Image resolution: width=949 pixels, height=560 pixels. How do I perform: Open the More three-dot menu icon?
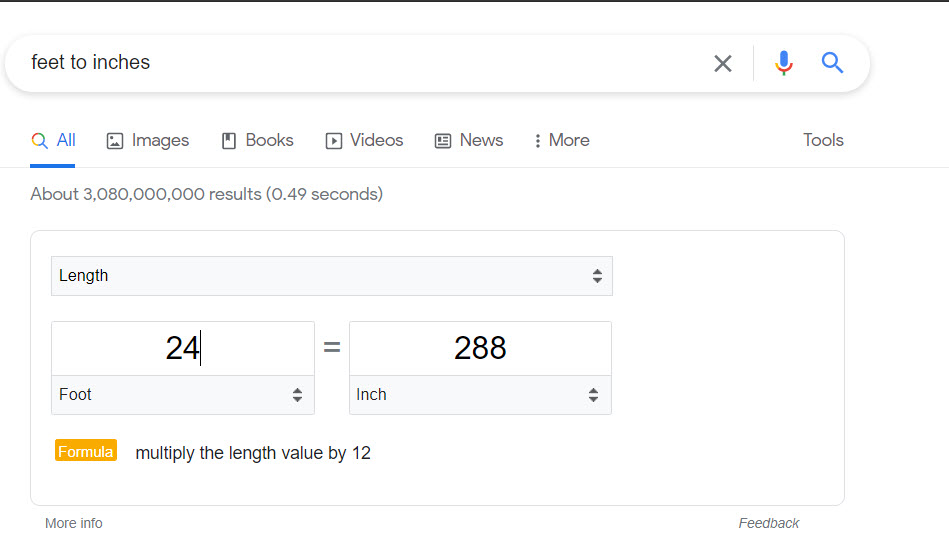537,141
